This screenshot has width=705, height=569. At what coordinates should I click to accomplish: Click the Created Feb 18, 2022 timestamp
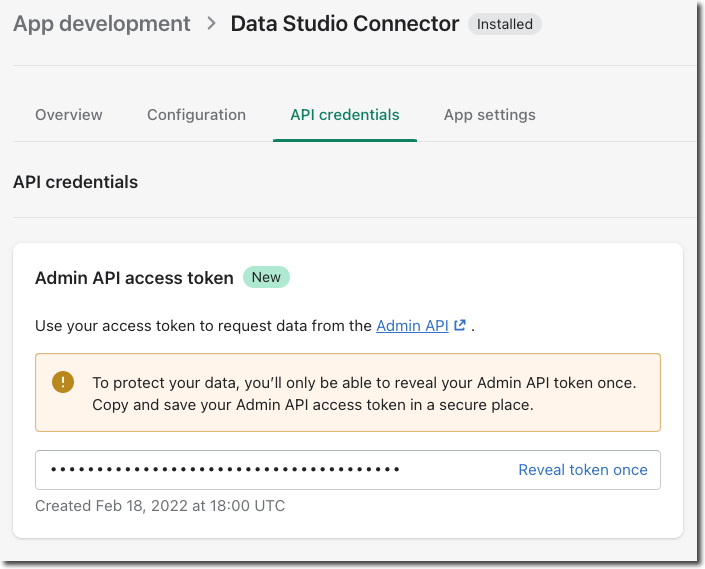tap(160, 506)
